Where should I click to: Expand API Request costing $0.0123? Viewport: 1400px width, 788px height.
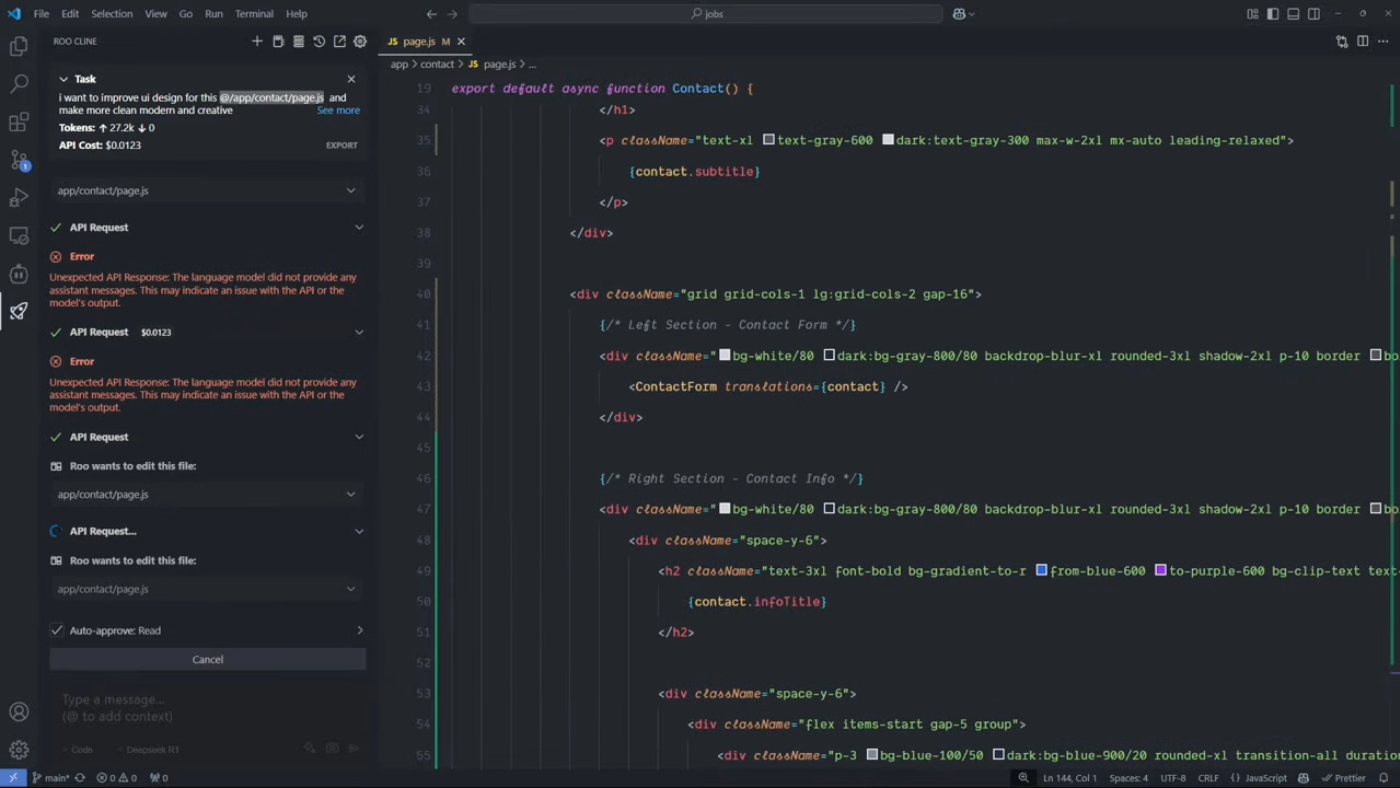359,332
